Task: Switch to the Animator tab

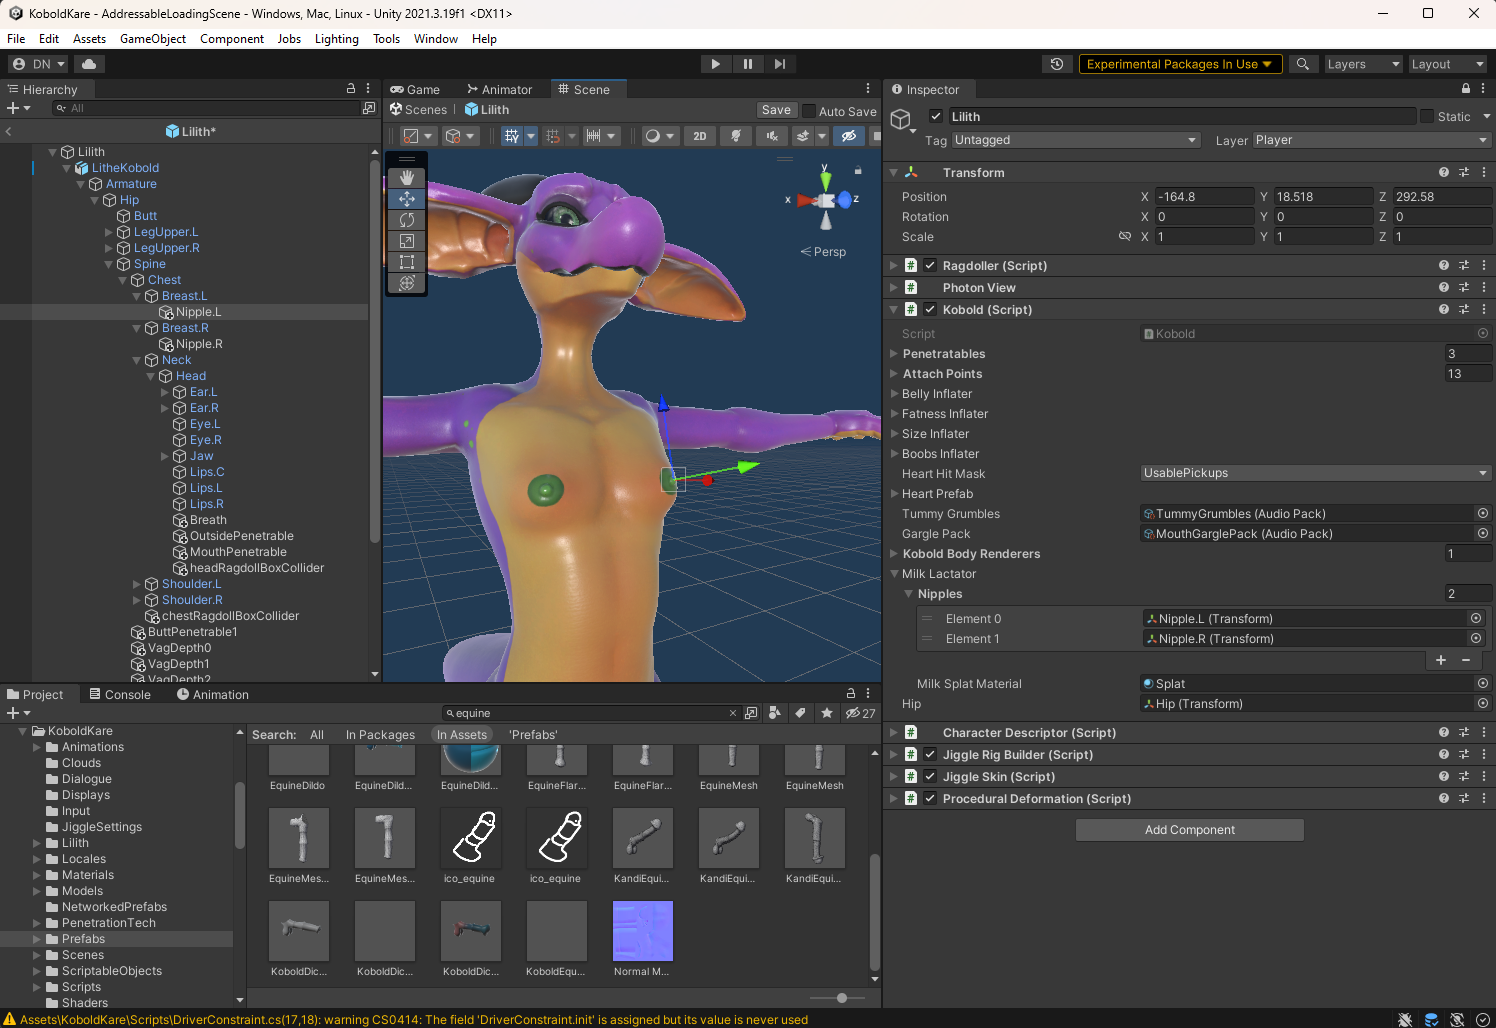Action: click(x=499, y=90)
